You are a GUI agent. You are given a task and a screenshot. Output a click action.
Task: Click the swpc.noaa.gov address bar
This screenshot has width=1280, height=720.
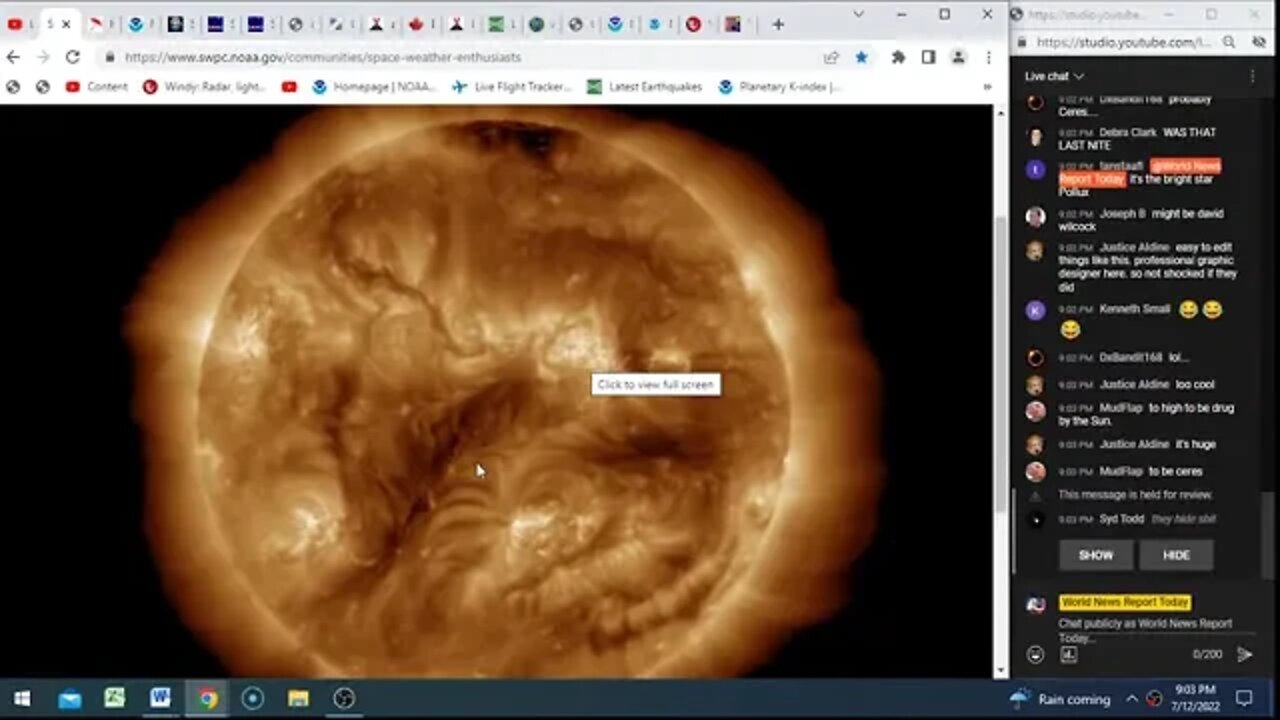pyautogui.click(x=460, y=58)
